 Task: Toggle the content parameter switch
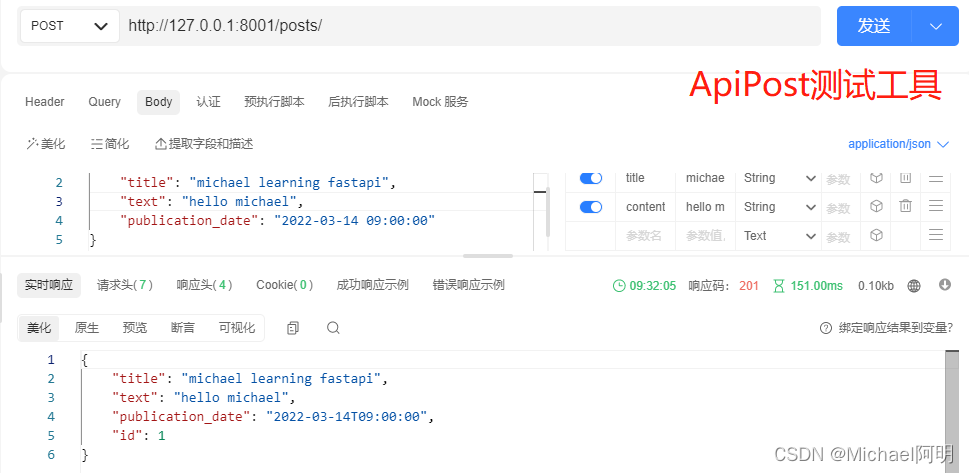[591, 207]
